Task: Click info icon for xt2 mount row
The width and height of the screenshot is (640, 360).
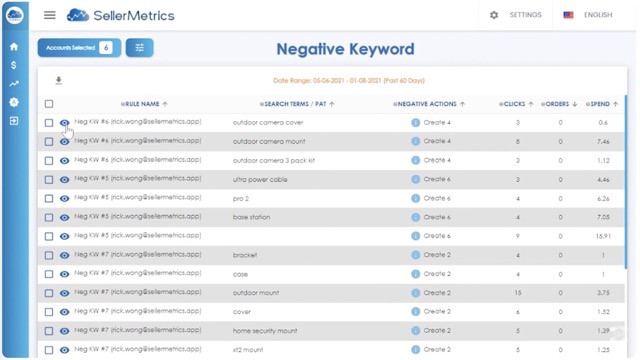Action: pos(416,349)
